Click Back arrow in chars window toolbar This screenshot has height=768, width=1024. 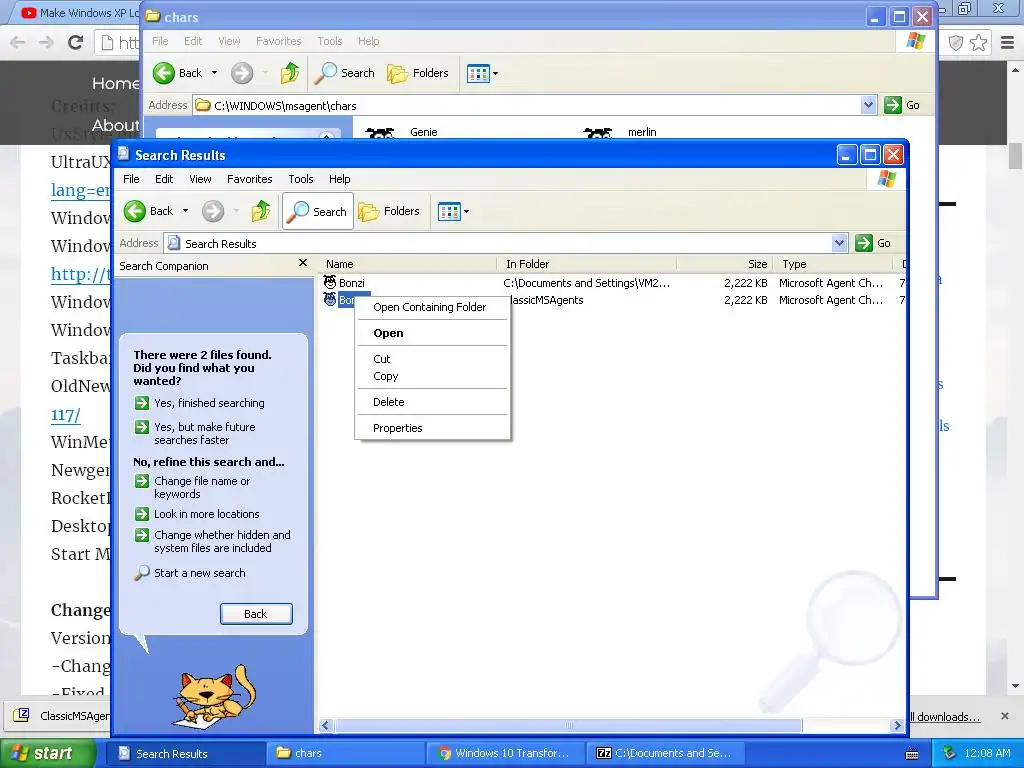click(x=164, y=73)
